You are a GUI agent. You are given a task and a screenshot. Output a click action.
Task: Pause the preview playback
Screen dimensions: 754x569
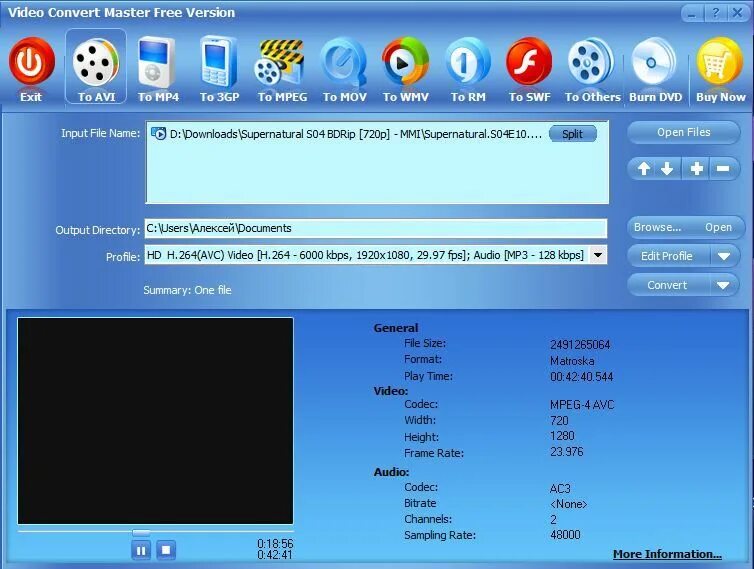coord(141,550)
